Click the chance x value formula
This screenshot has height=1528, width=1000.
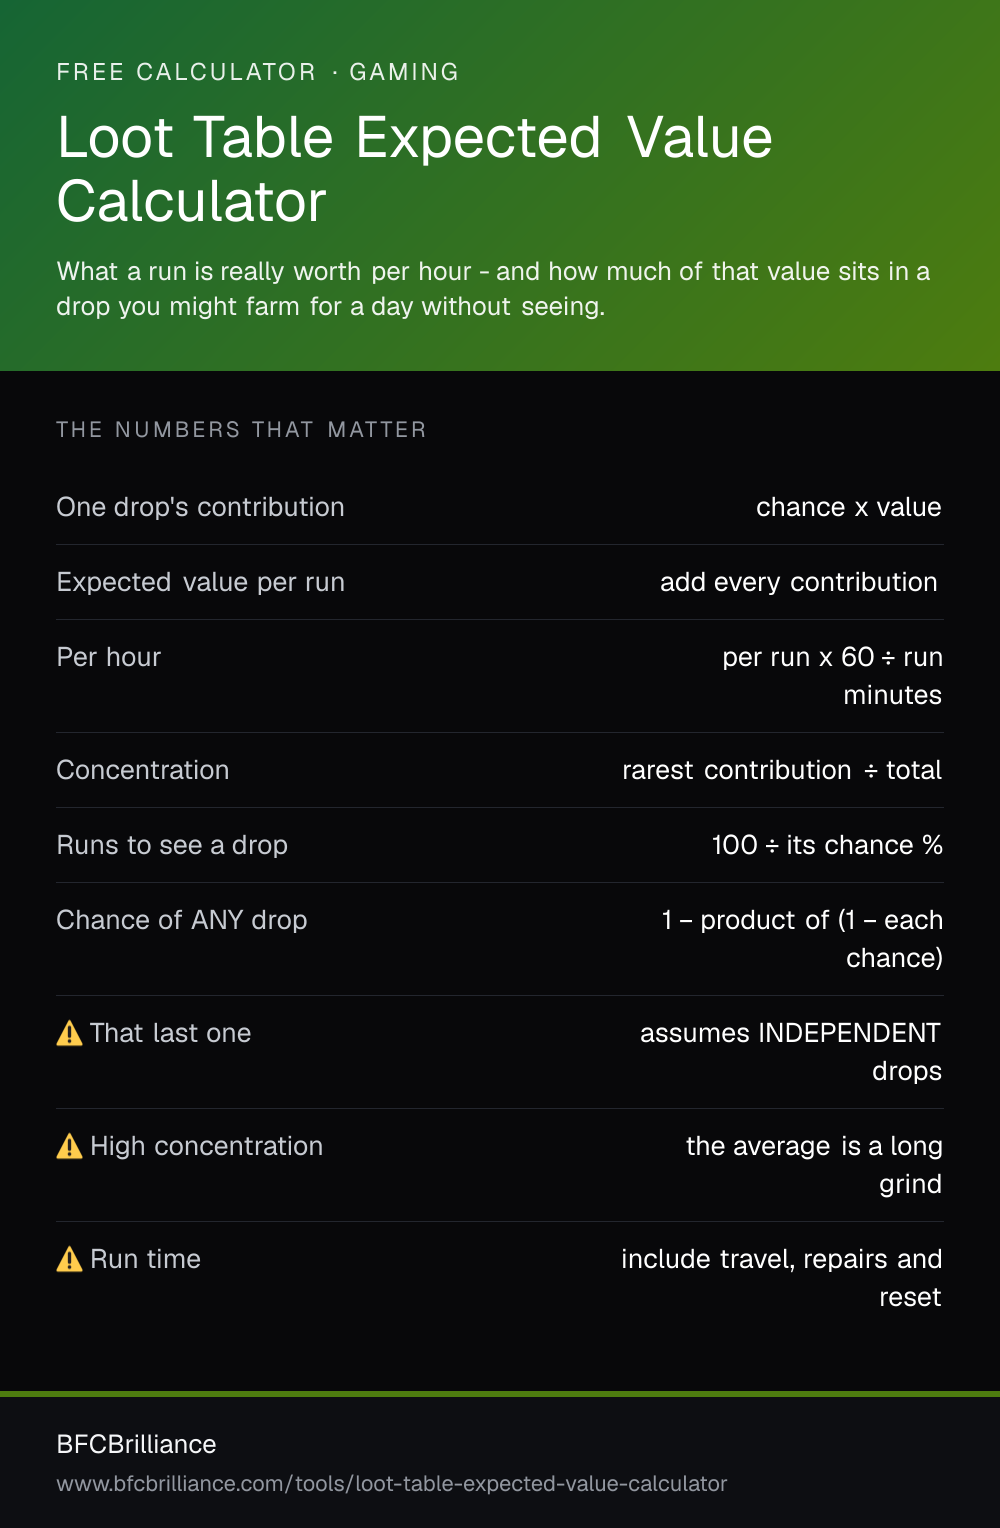click(x=849, y=507)
